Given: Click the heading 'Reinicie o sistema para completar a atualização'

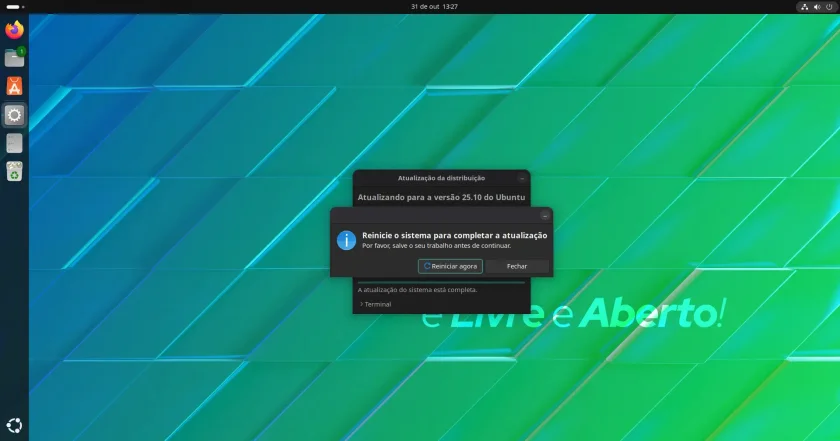Looking at the screenshot, I should (455, 235).
